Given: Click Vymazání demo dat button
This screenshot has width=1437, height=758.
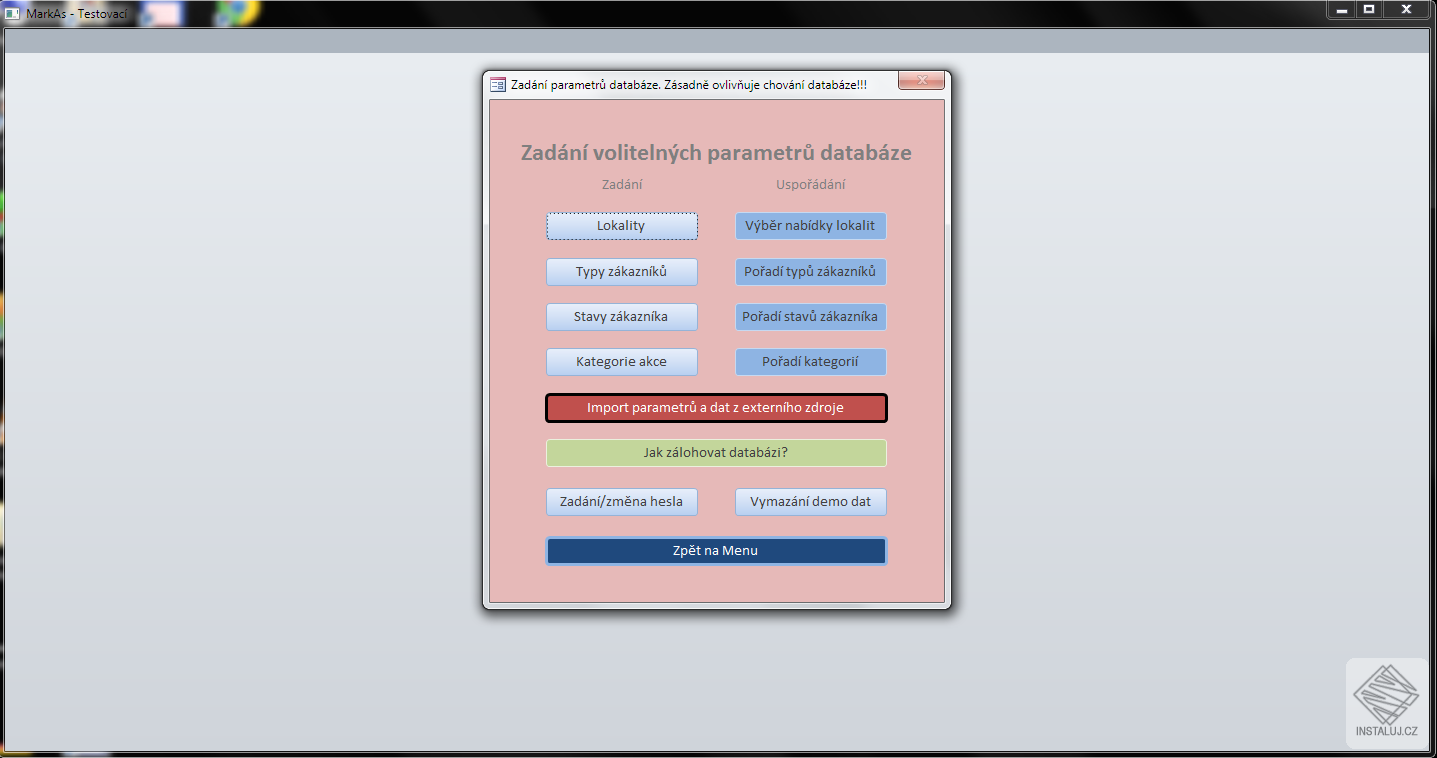Looking at the screenshot, I should coord(810,502).
